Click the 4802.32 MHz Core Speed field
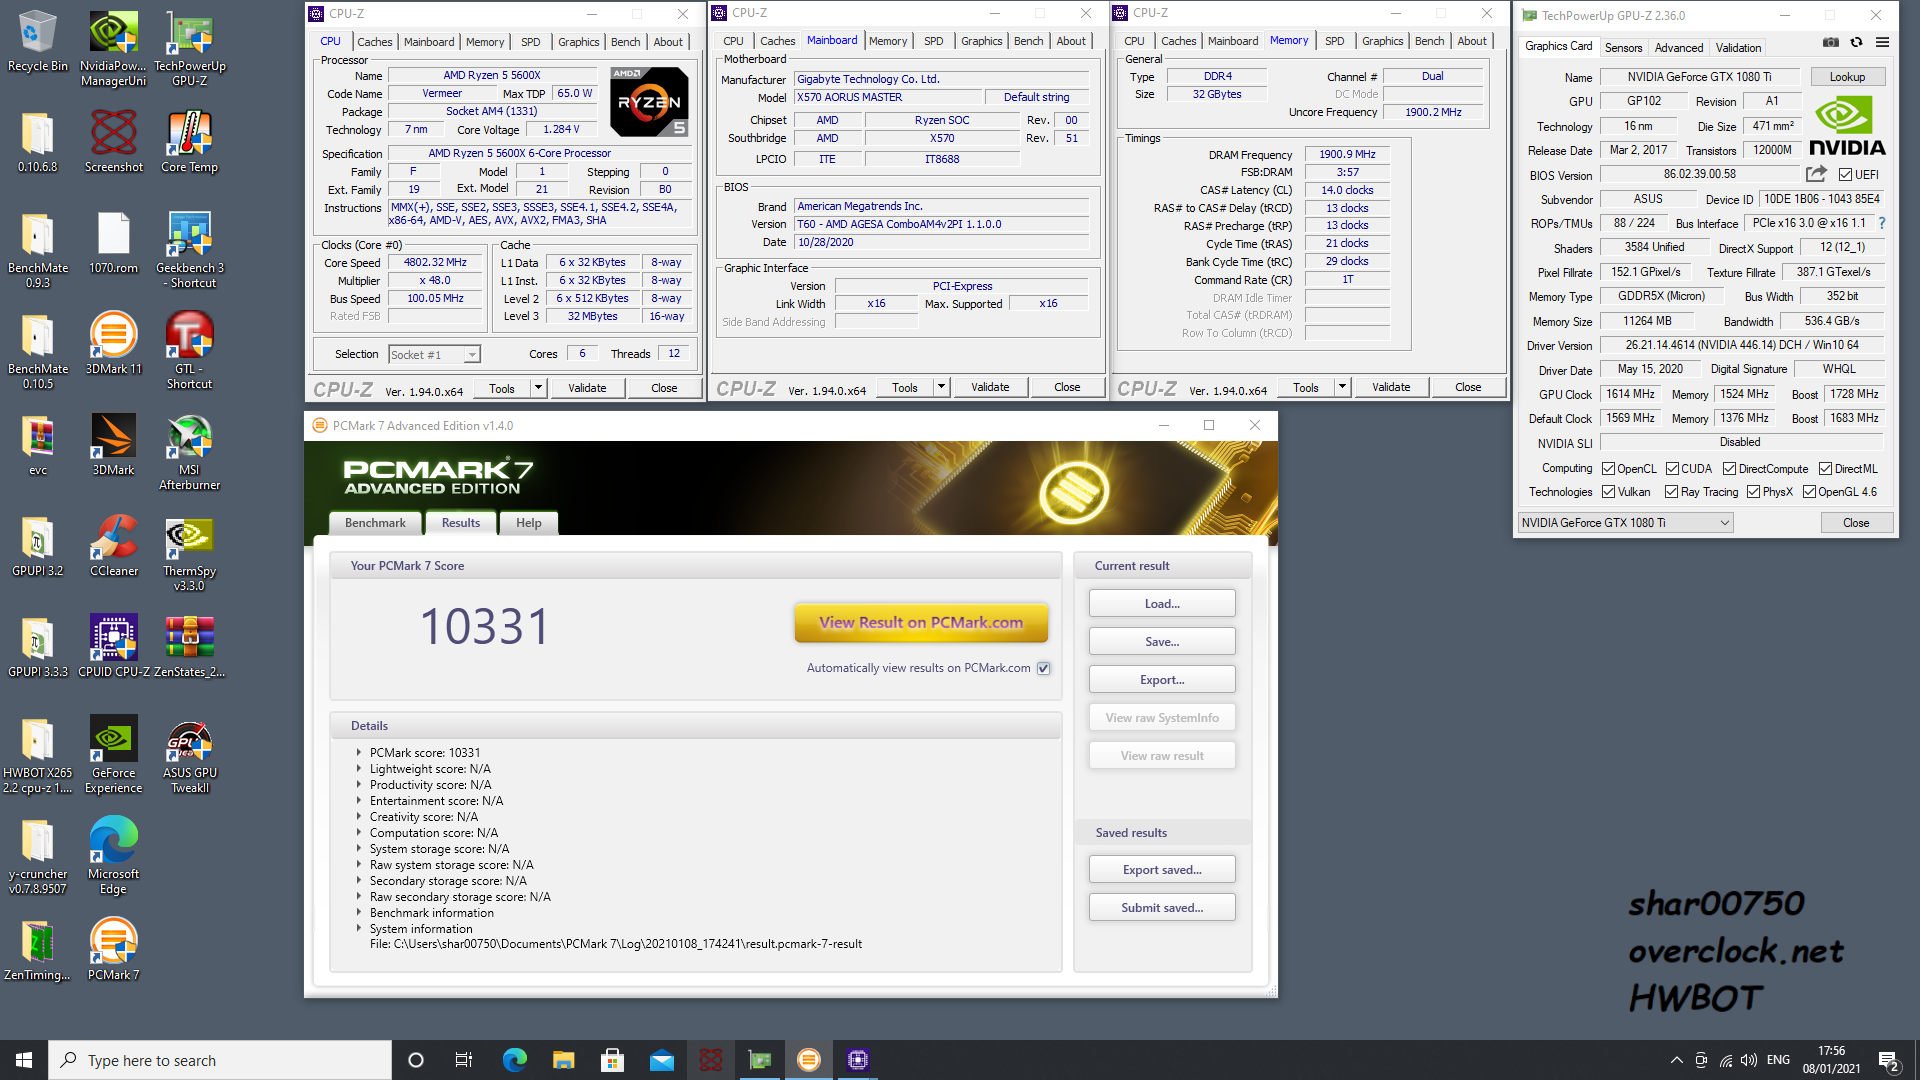 pyautogui.click(x=435, y=263)
